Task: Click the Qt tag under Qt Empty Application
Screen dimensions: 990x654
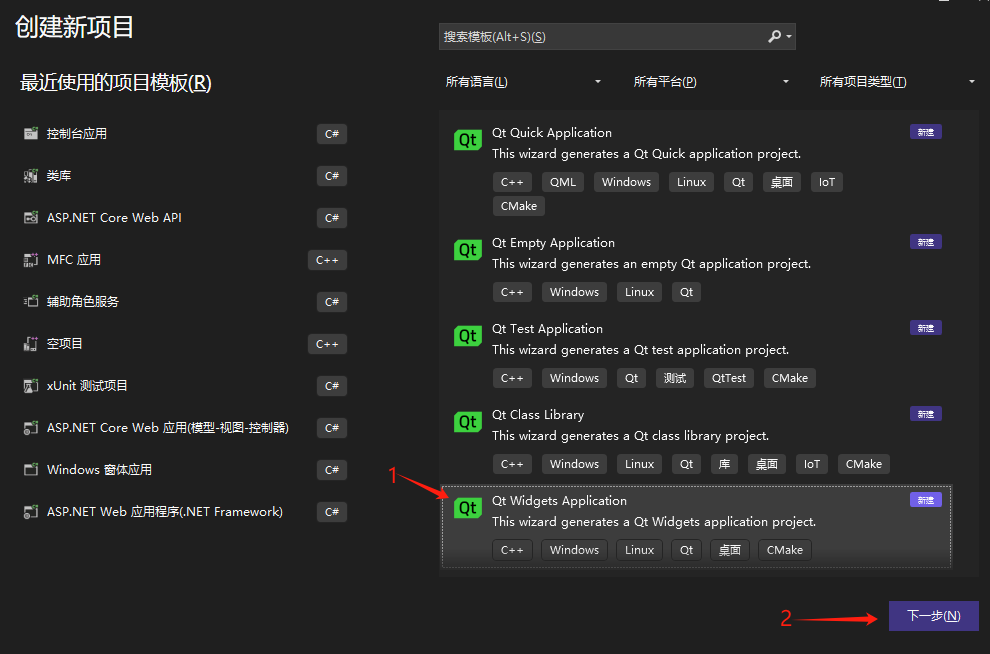Action: 686,292
